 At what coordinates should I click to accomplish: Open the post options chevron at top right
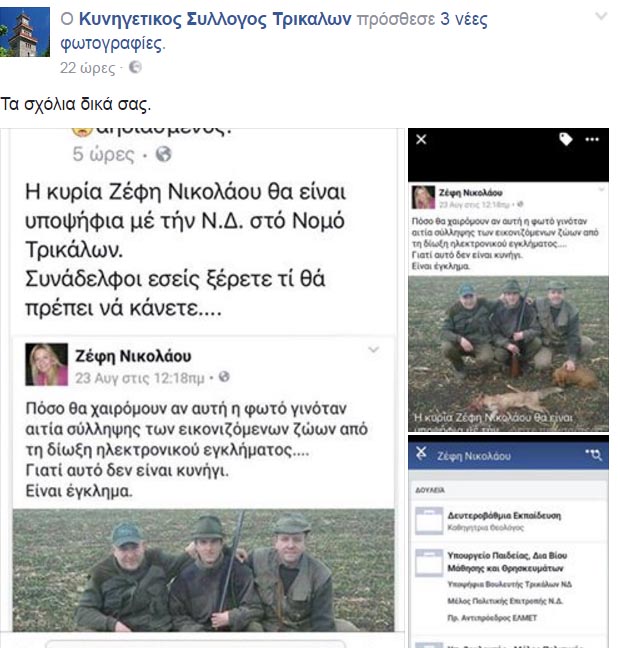601,16
